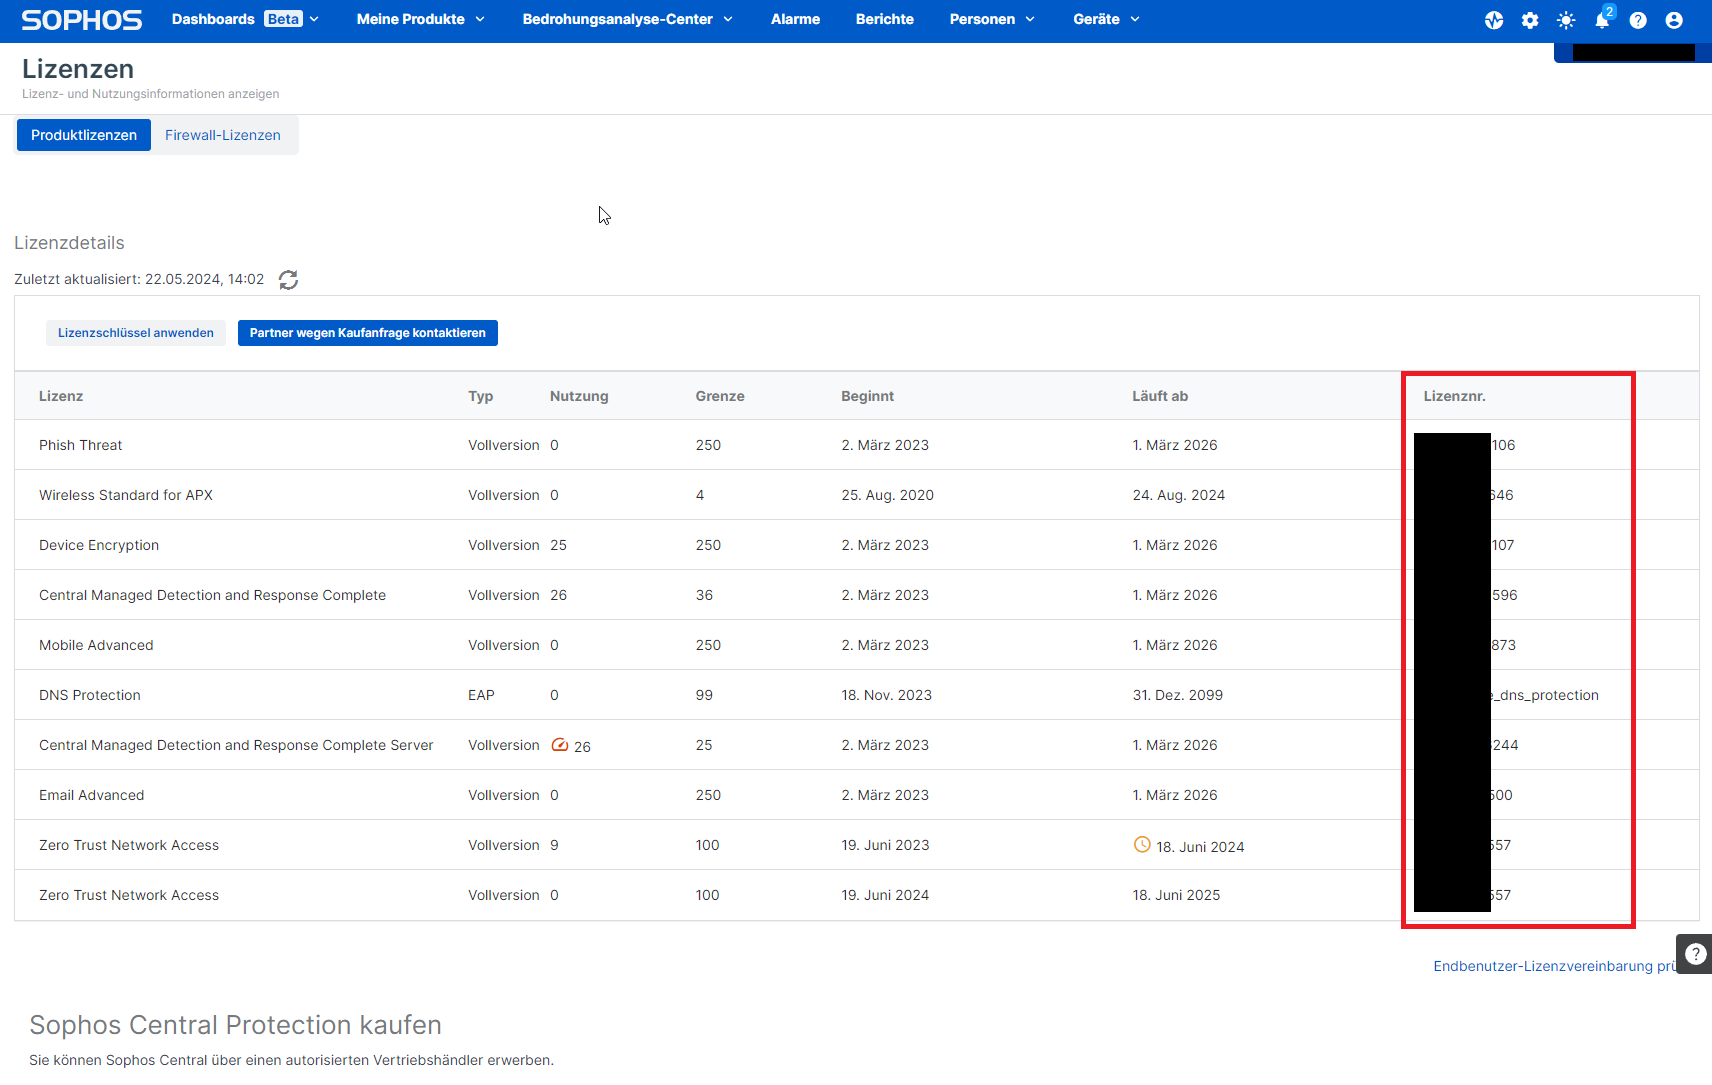Click the Typ column header
Screen dimensions: 1712x1085
pyautogui.click(x=481, y=396)
